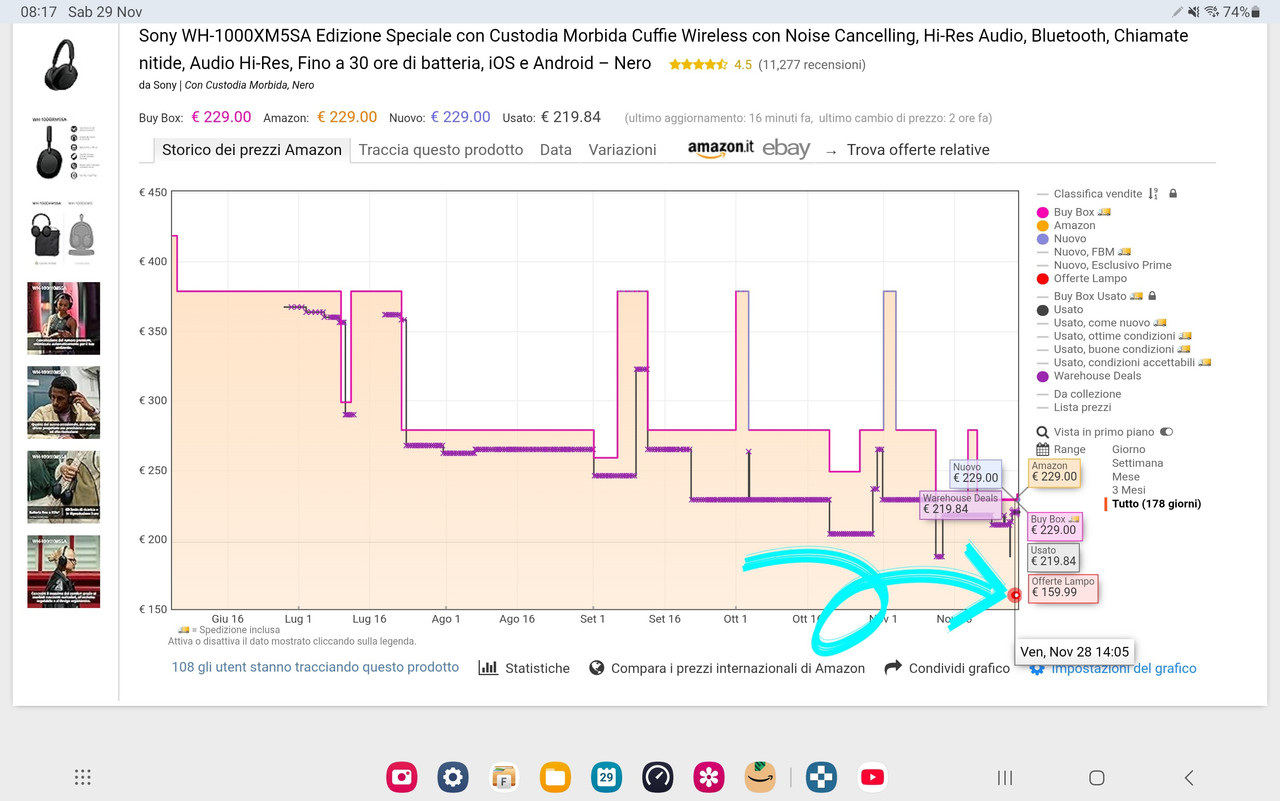Select the top headphones product thumbnail
The image size is (1280, 801).
click(64, 64)
